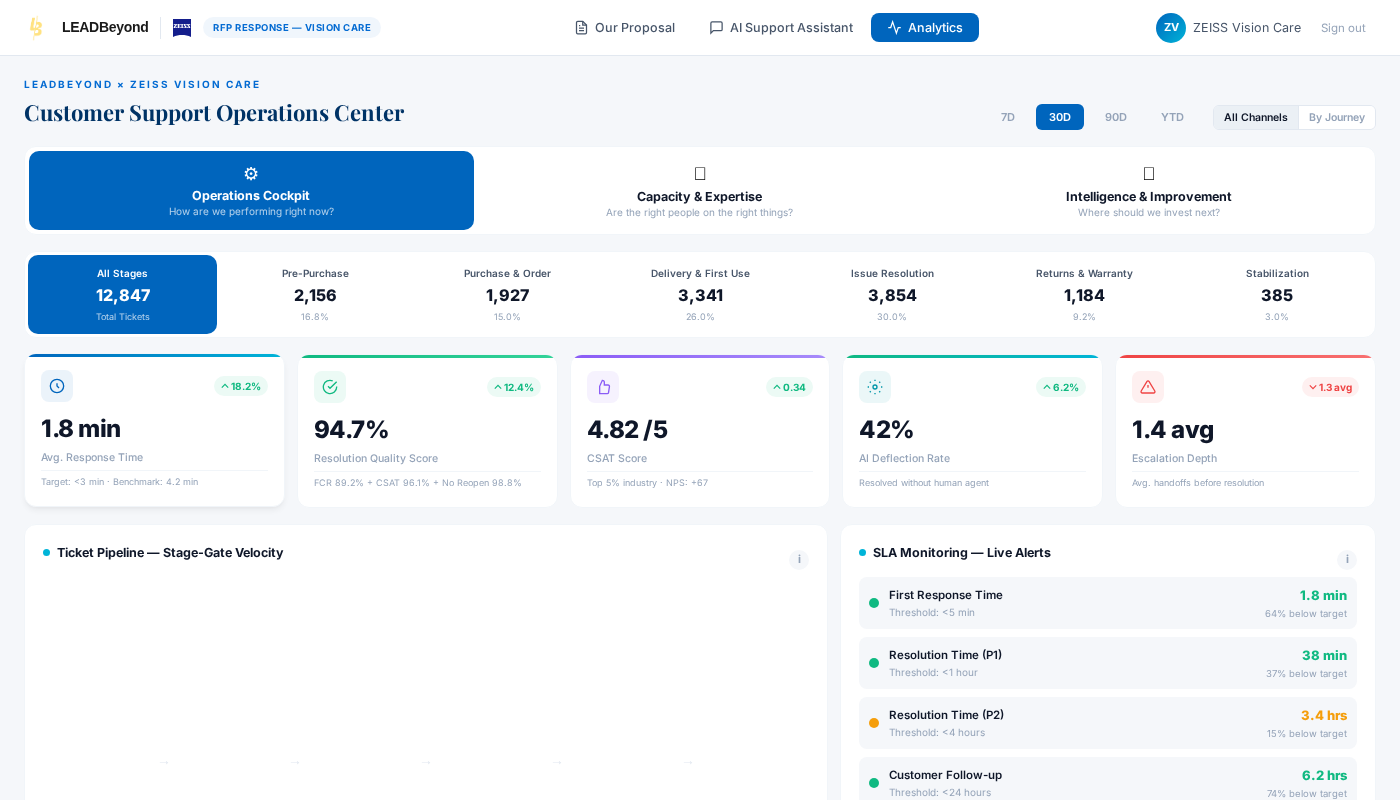
Task: Switch to Capacity & Expertise view
Action: pos(699,190)
